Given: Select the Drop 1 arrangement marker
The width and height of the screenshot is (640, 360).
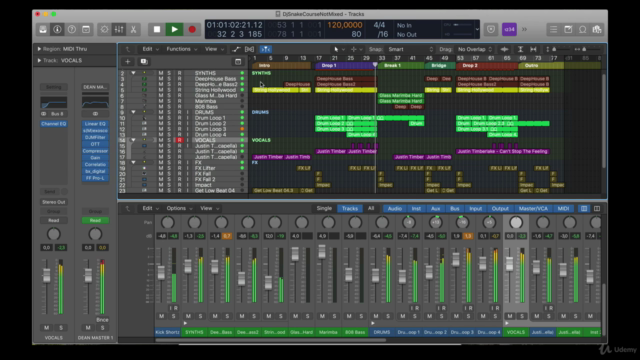Looking at the screenshot, I should 345,66.
